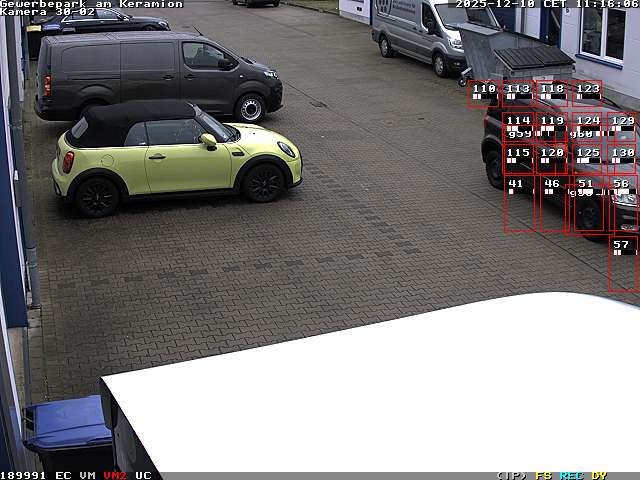Select detection box labeled 123

point(587,93)
